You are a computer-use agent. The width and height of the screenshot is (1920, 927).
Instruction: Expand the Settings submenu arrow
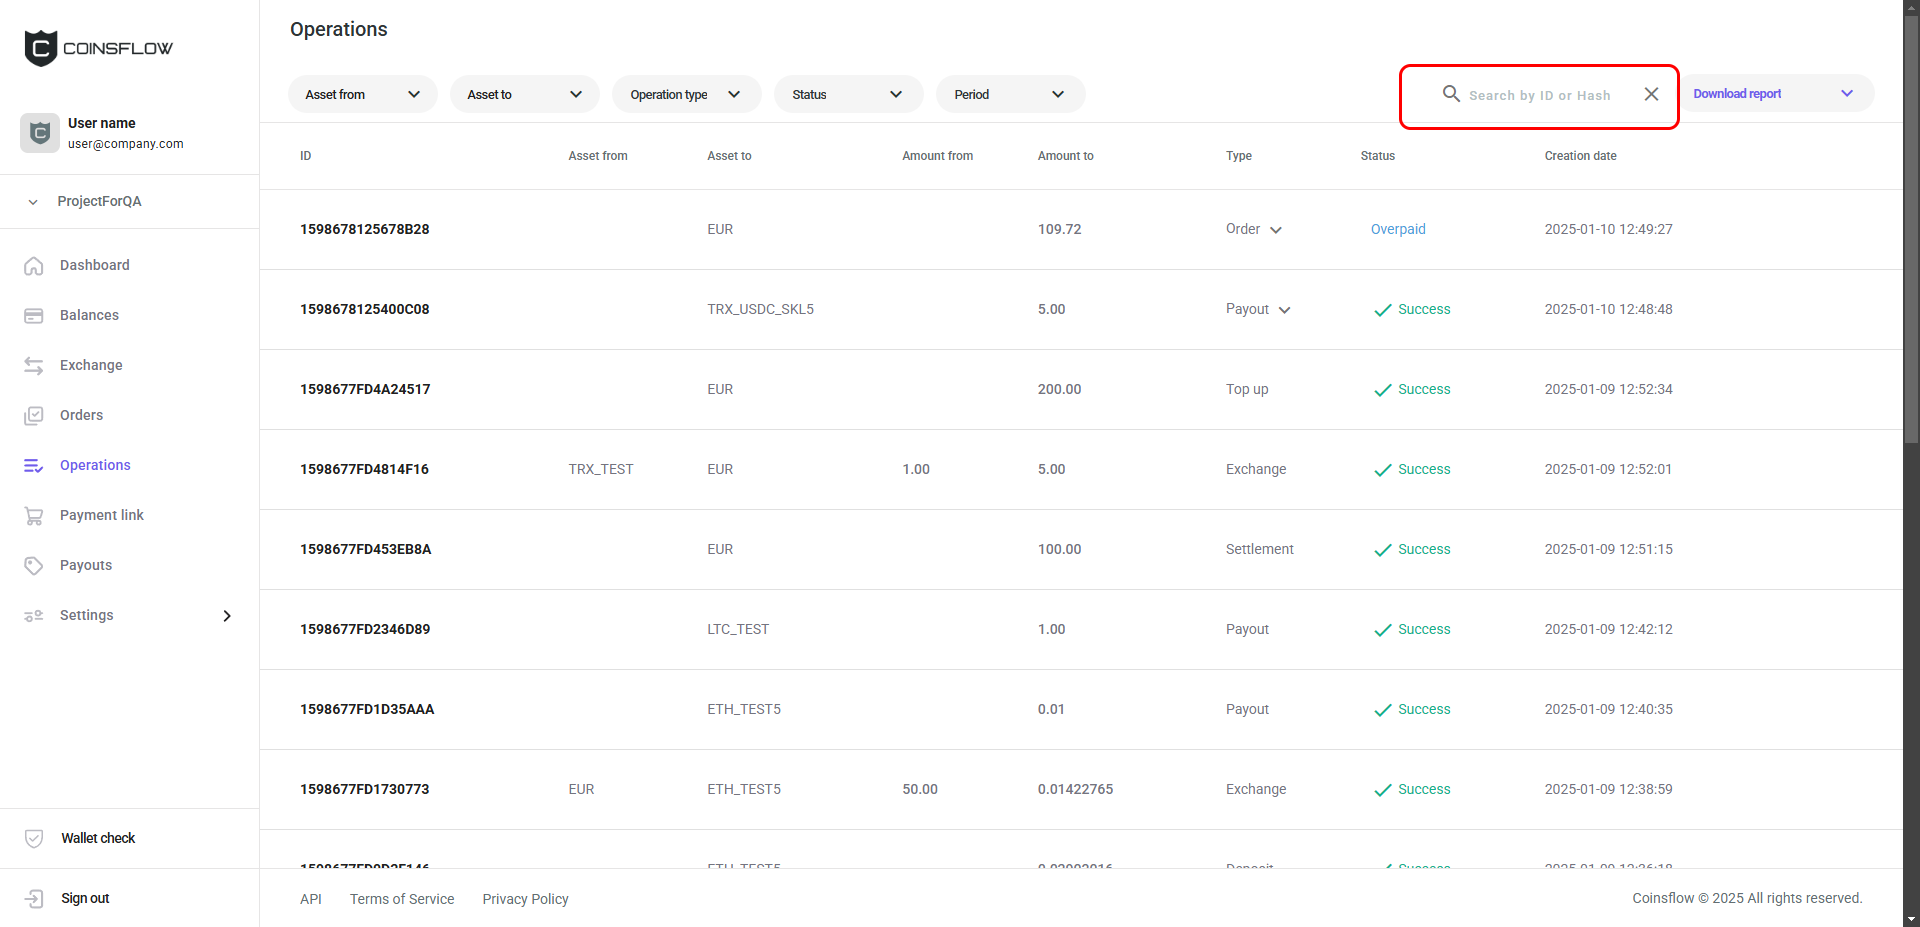(227, 616)
